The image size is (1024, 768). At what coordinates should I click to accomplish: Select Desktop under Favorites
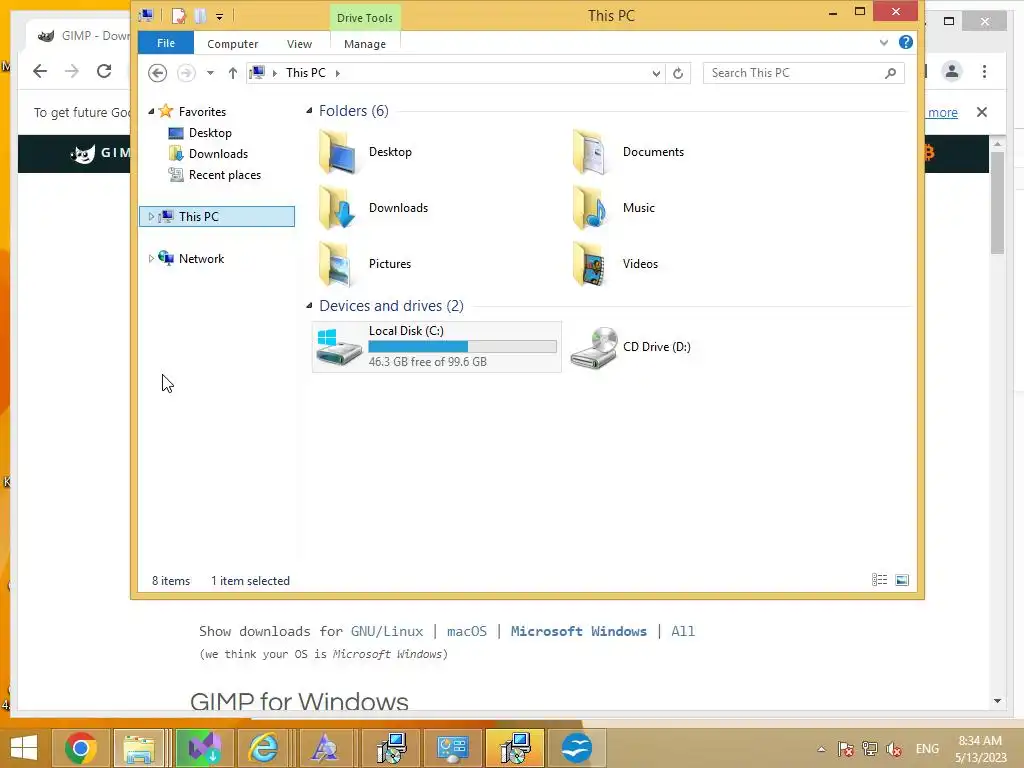pos(210,133)
